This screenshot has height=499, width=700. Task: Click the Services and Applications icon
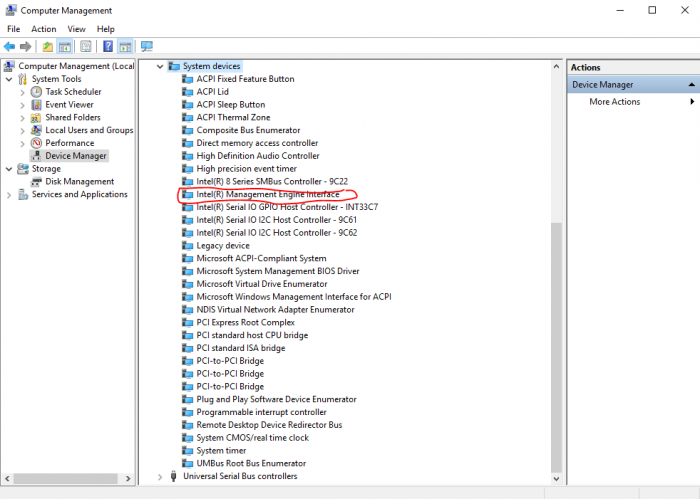pos(23,195)
